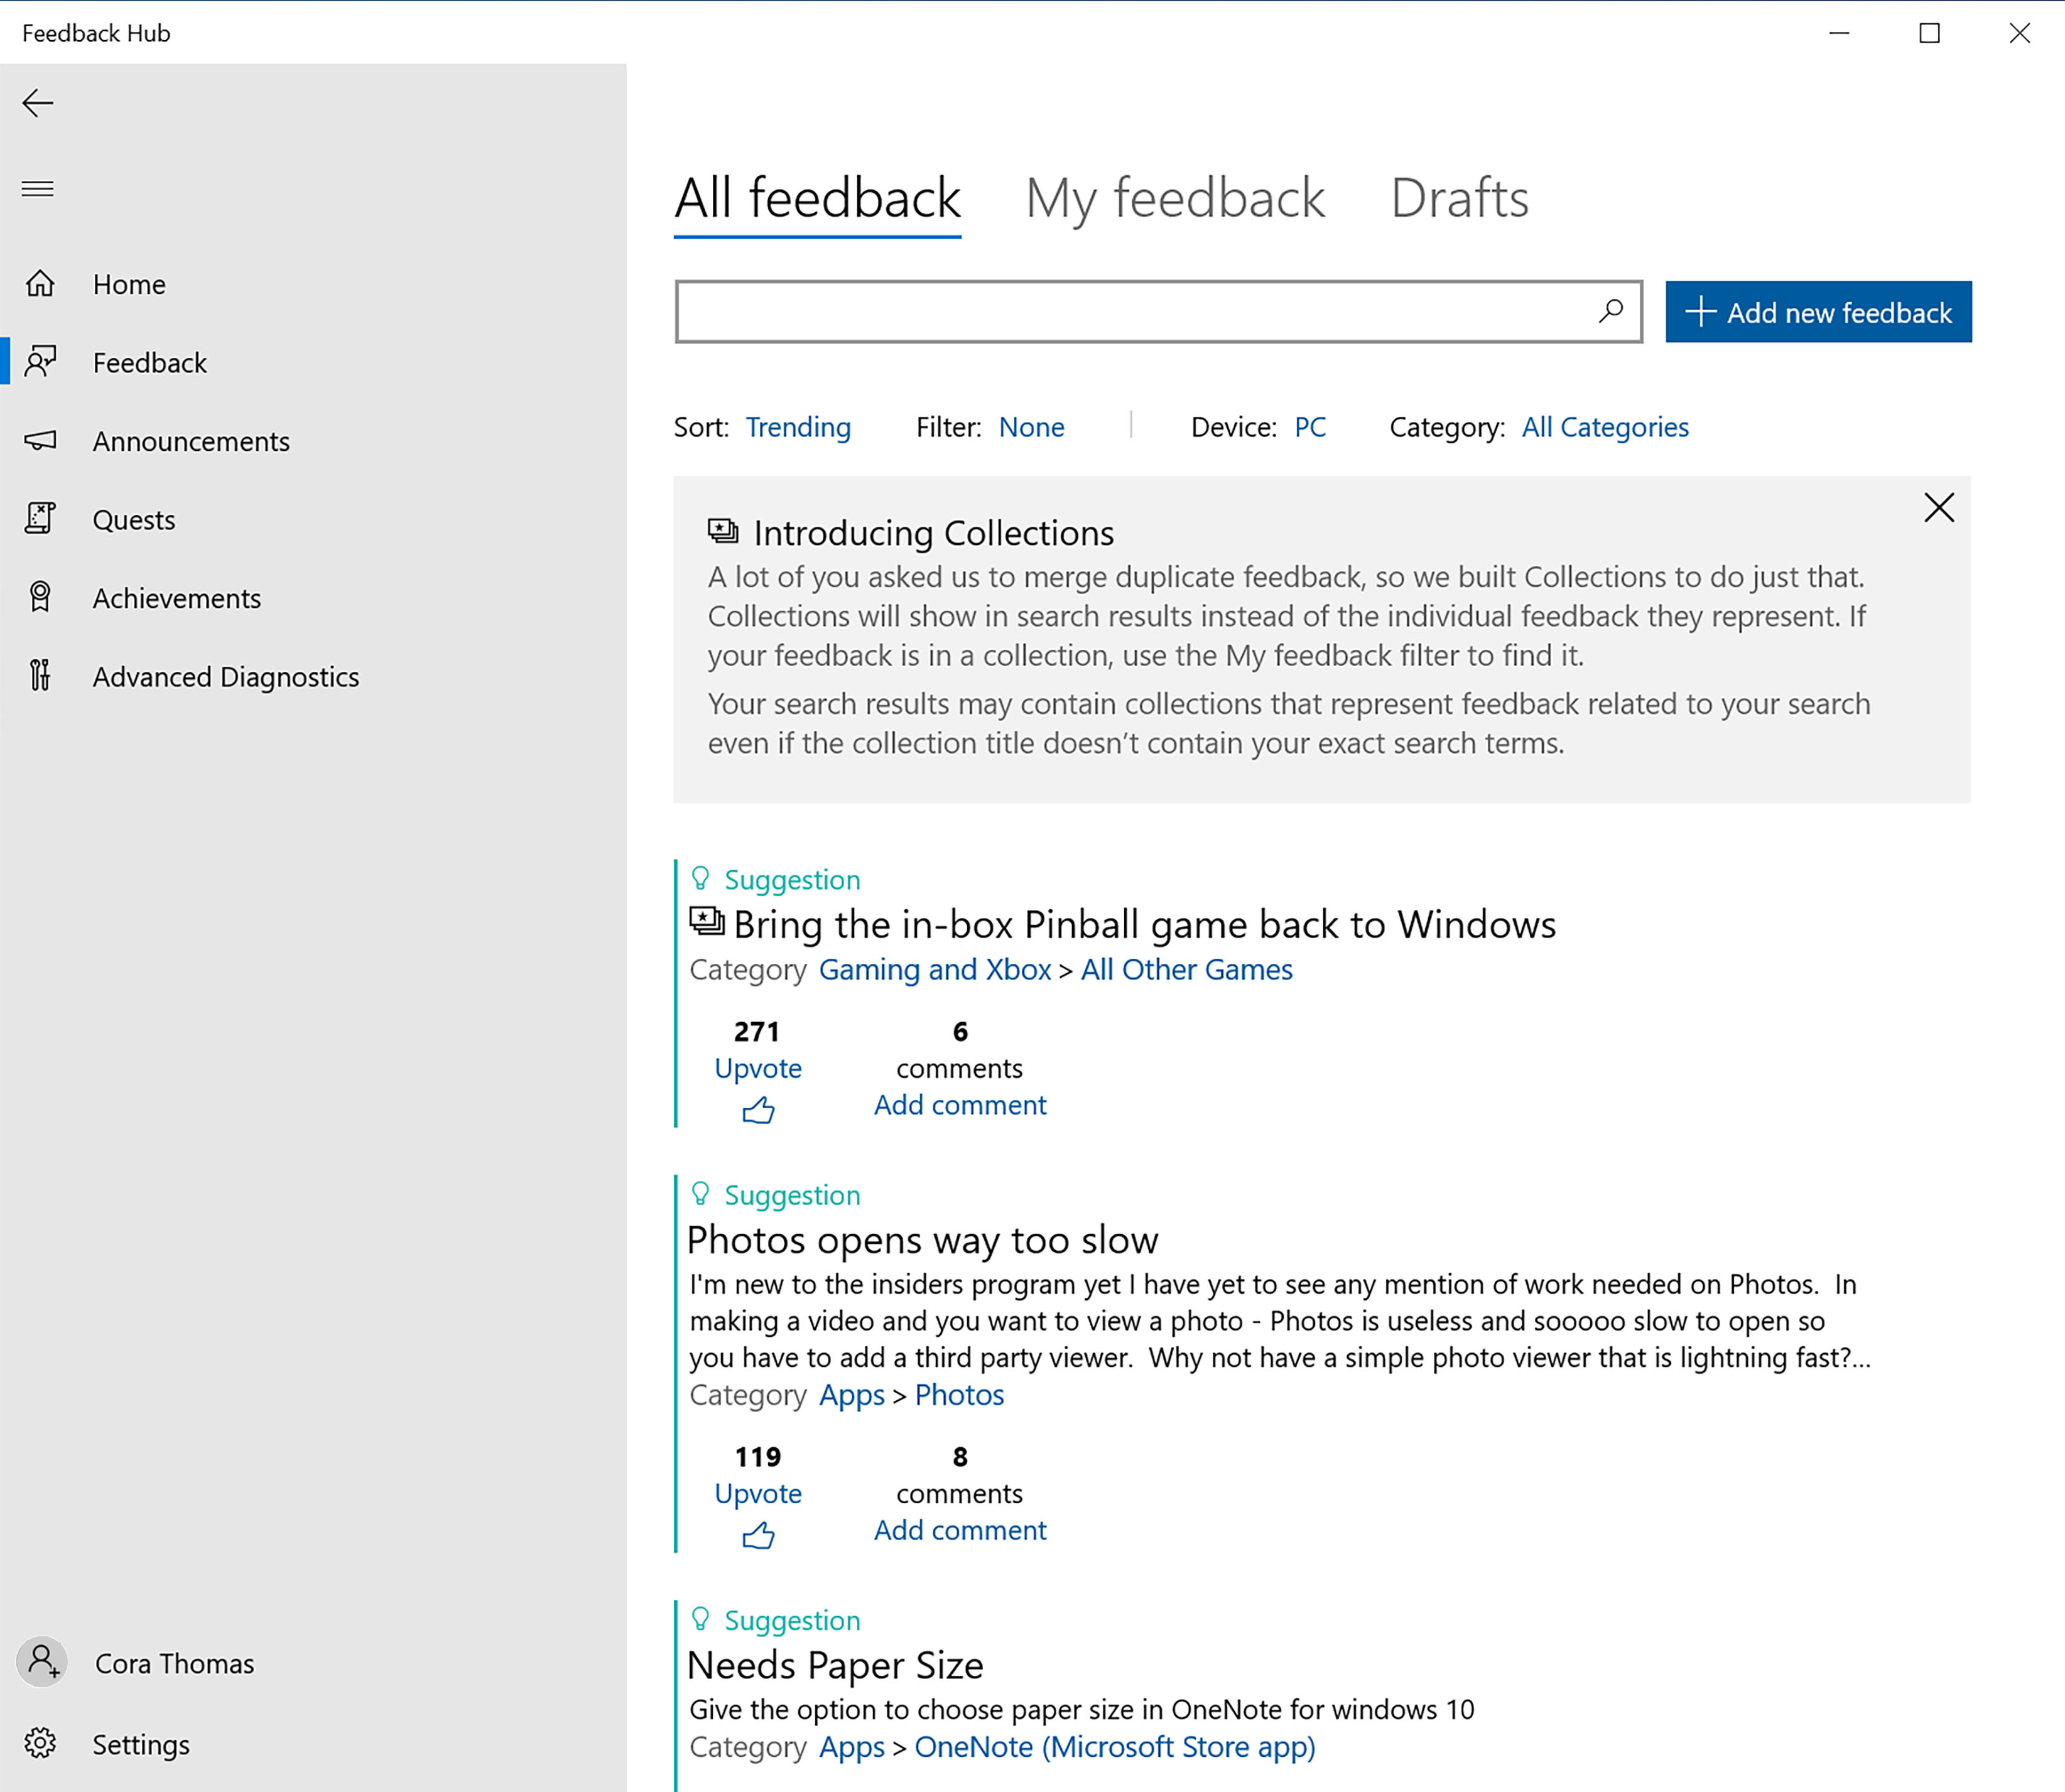2065x1792 pixels.
Task: Click the Collections info close icon
Action: 1939,507
